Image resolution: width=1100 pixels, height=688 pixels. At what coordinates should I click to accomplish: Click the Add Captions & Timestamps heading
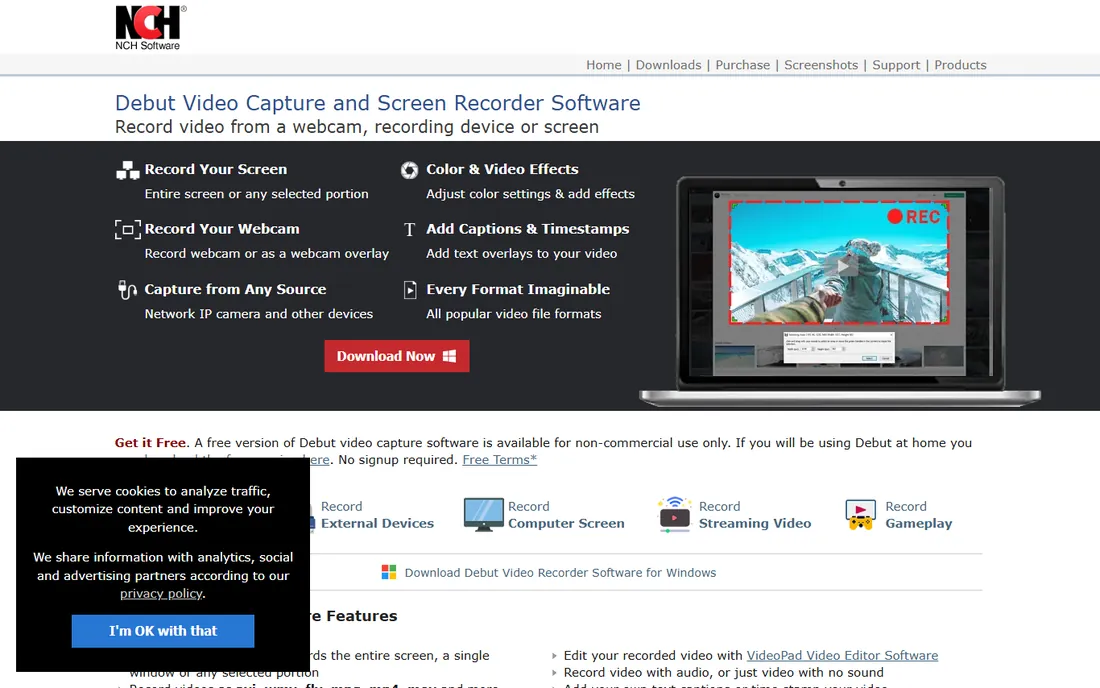528,229
